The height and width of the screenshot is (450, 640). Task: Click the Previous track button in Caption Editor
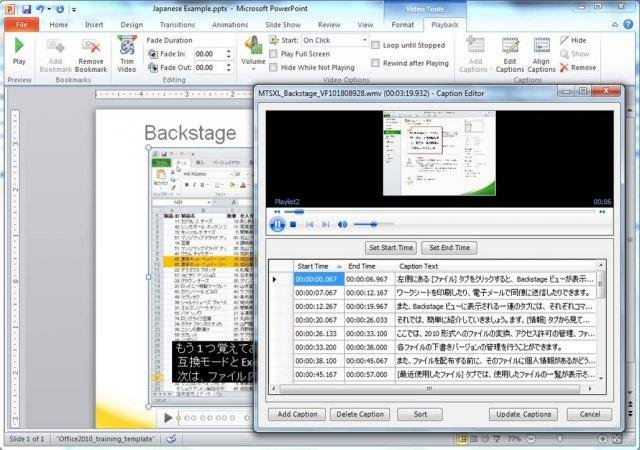310,224
